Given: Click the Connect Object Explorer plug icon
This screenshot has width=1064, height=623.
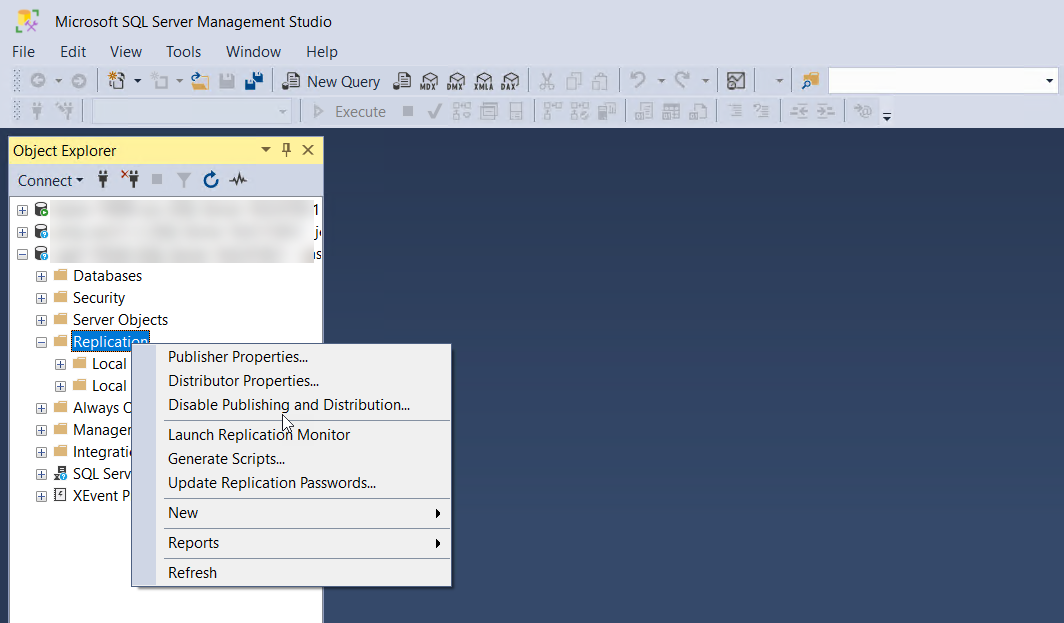Looking at the screenshot, I should point(103,180).
